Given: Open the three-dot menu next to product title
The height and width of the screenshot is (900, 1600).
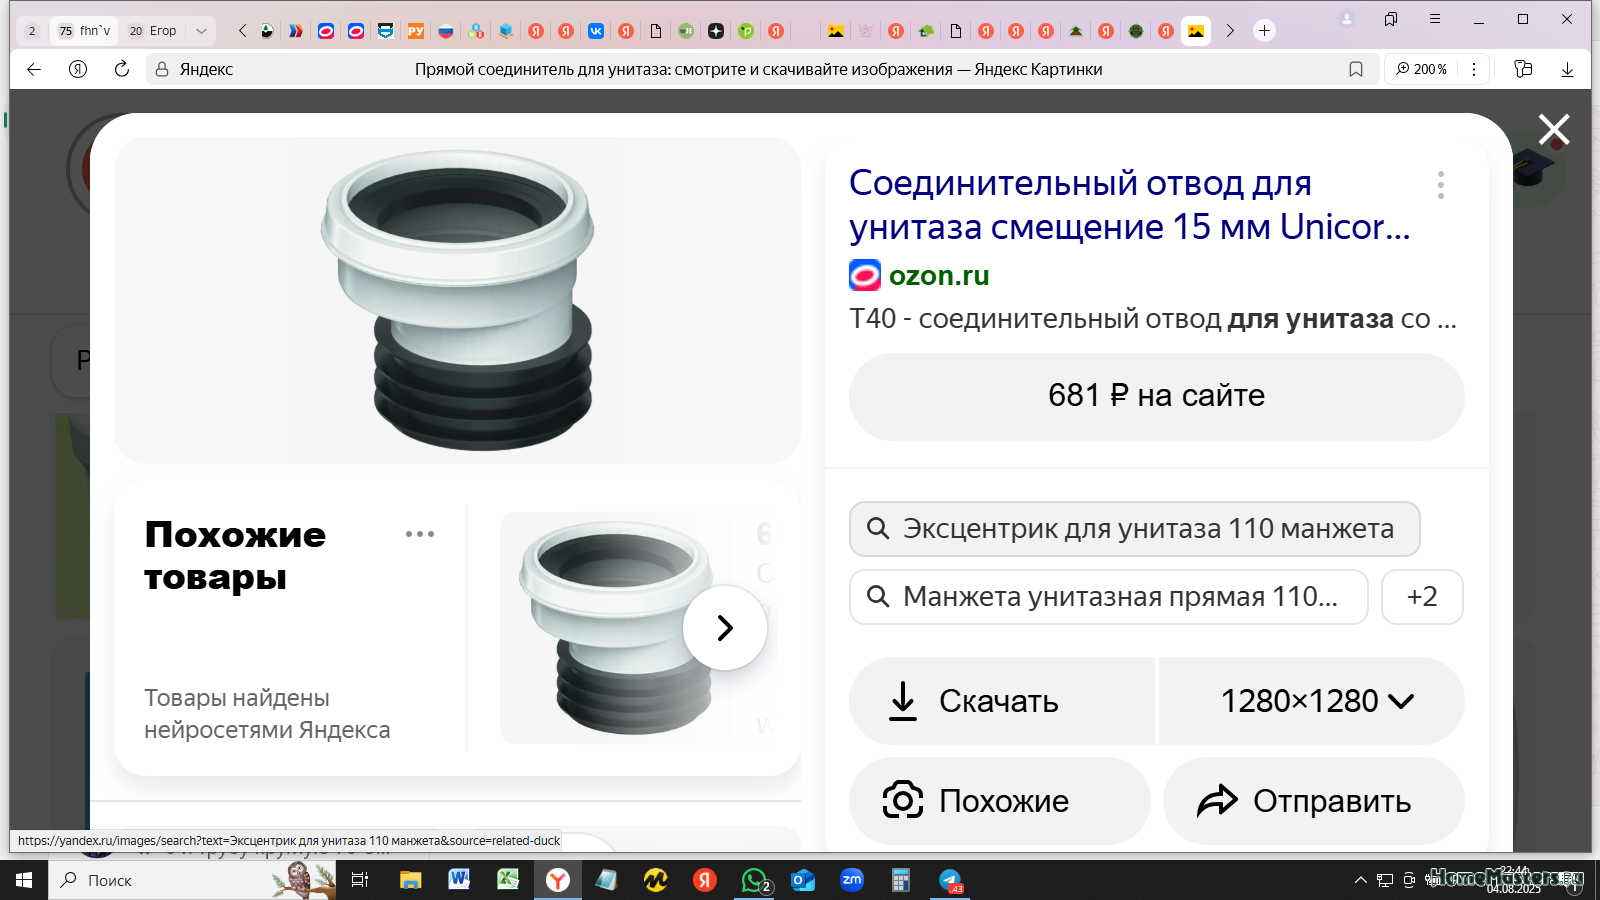Looking at the screenshot, I should tap(1440, 185).
